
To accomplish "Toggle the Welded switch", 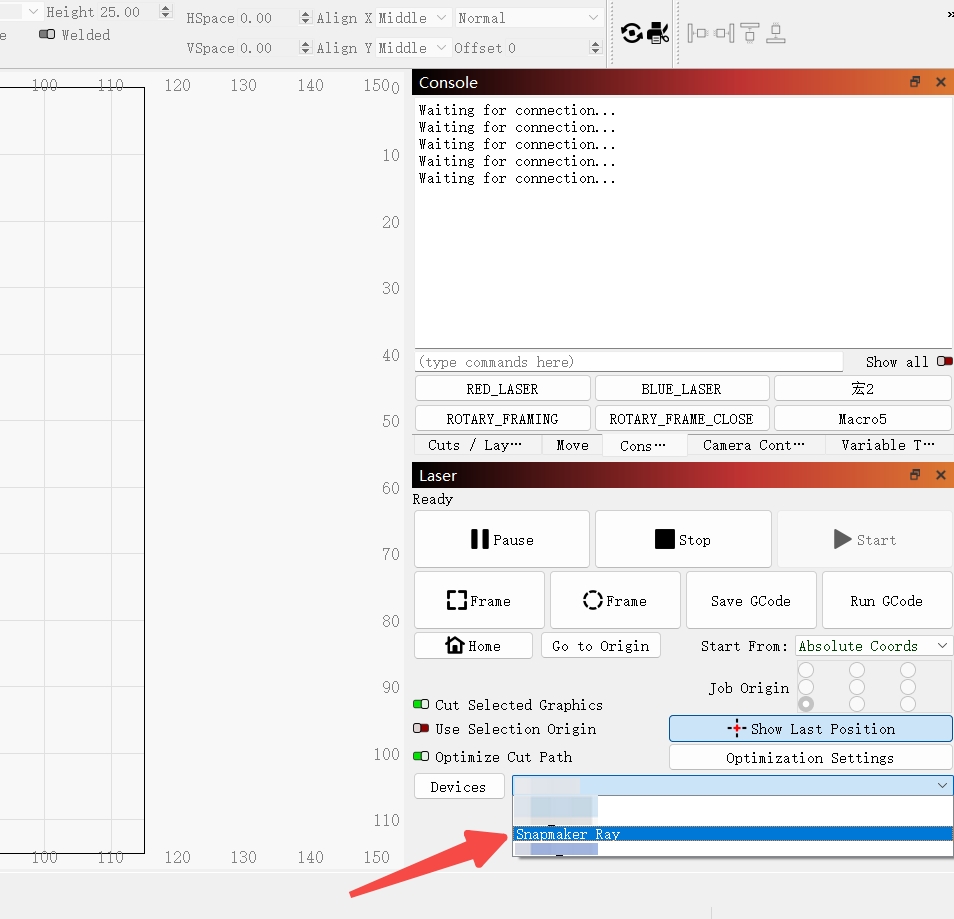I will 47,34.
